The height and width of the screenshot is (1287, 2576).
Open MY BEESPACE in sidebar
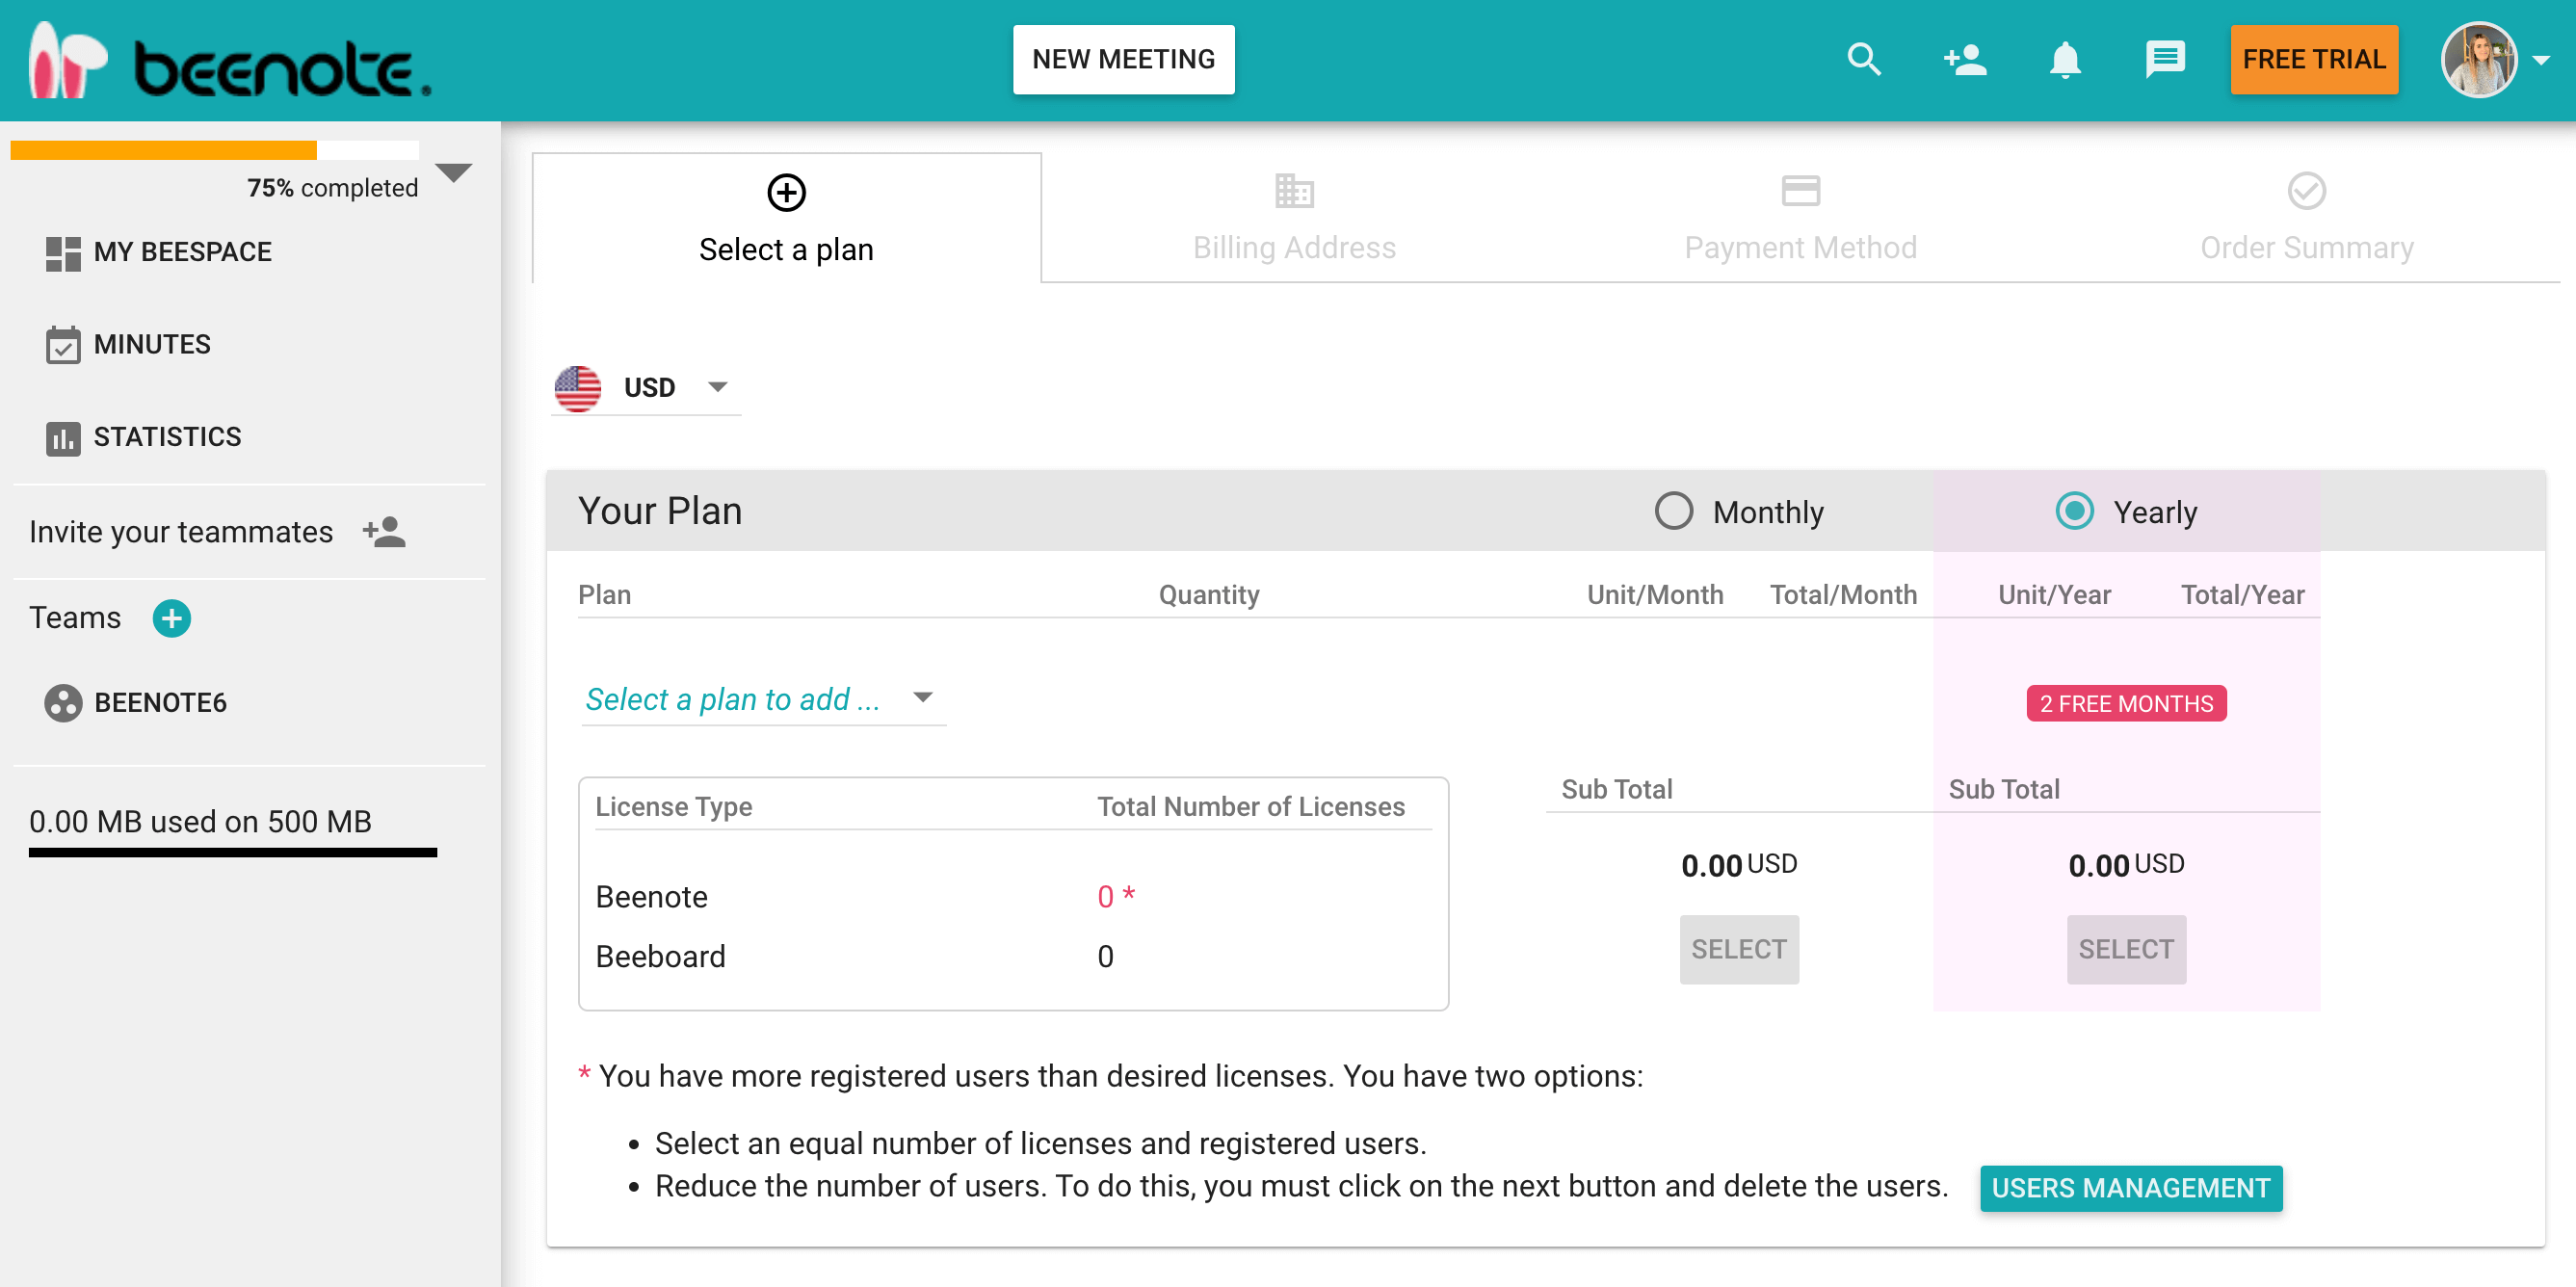(182, 253)
